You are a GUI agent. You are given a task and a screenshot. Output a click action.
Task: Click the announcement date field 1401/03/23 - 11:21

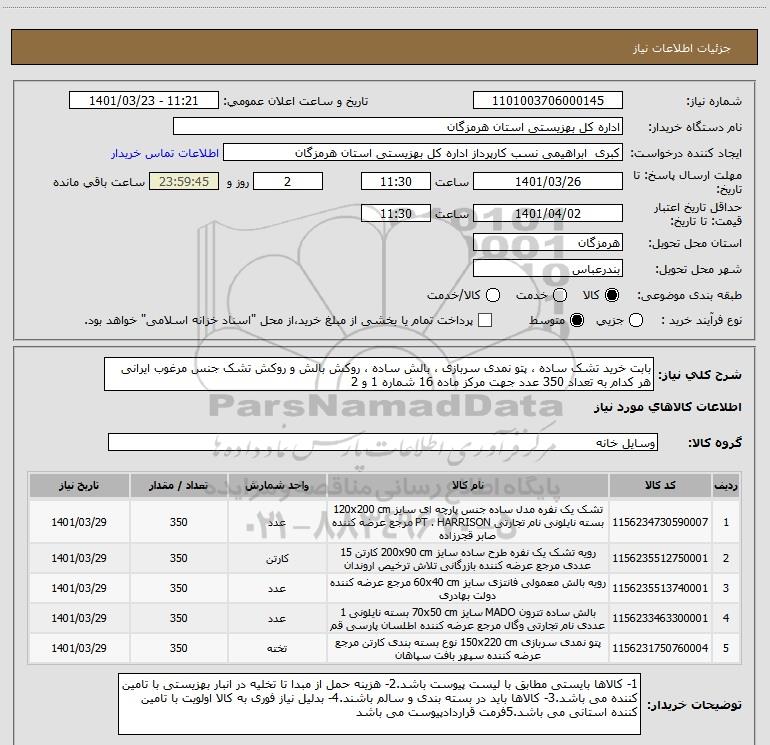click(x=143, y=101)
